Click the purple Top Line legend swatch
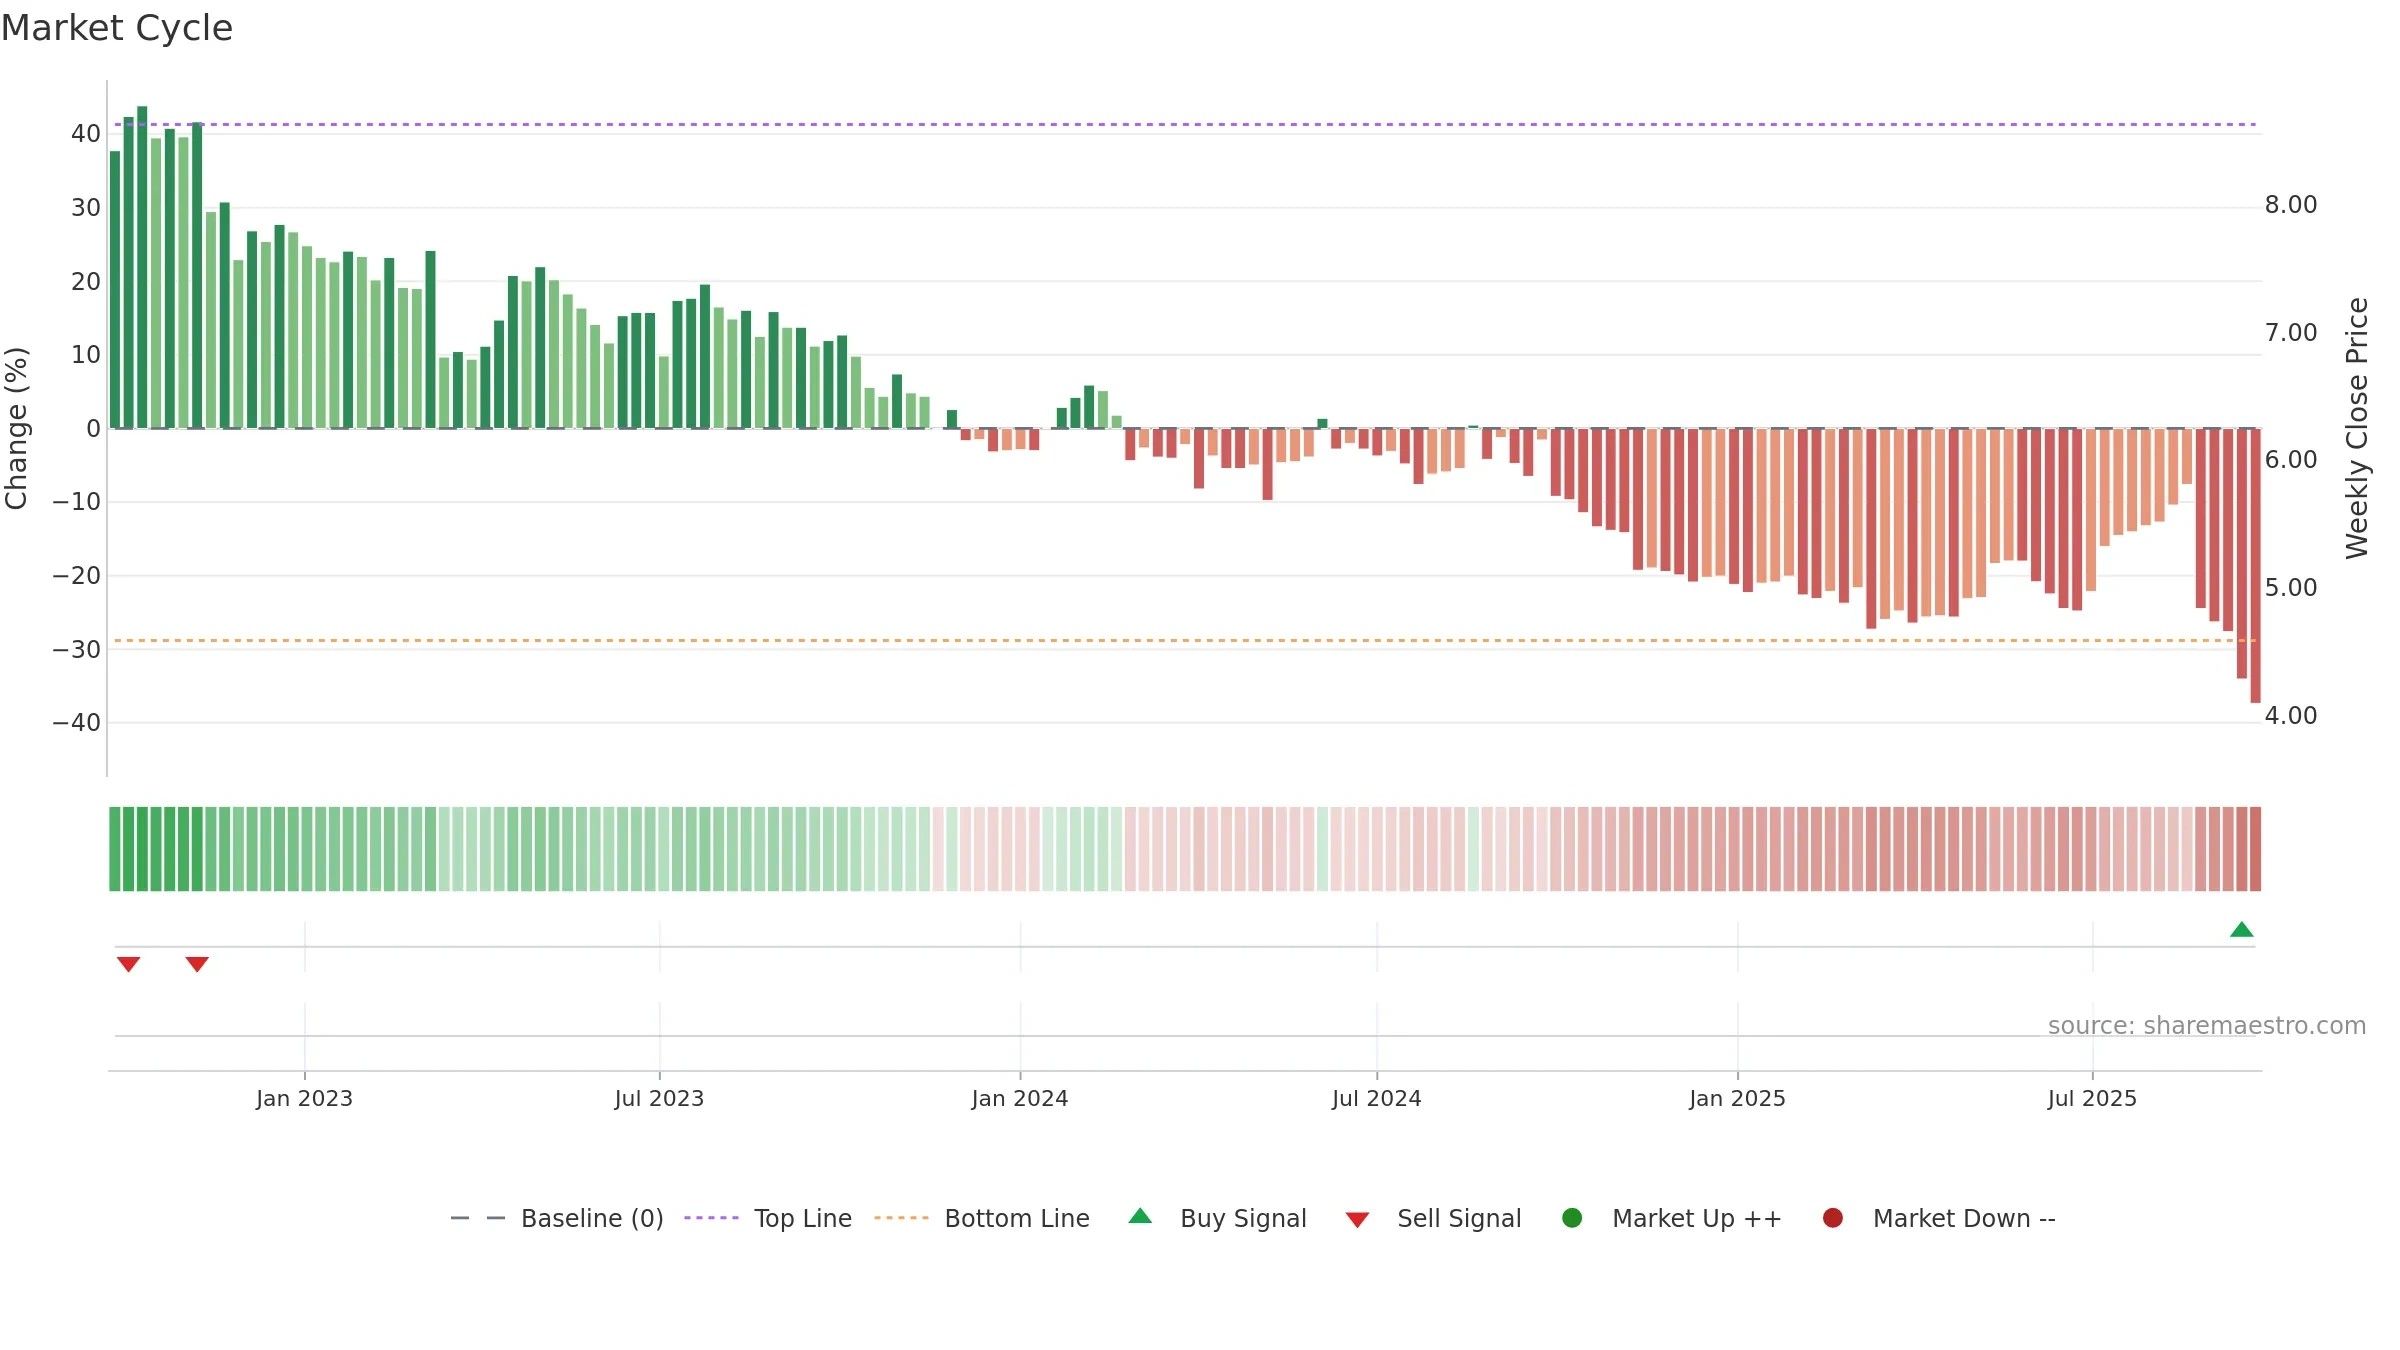This screenshot has height=1350, width=2400. click(711, 1218)
